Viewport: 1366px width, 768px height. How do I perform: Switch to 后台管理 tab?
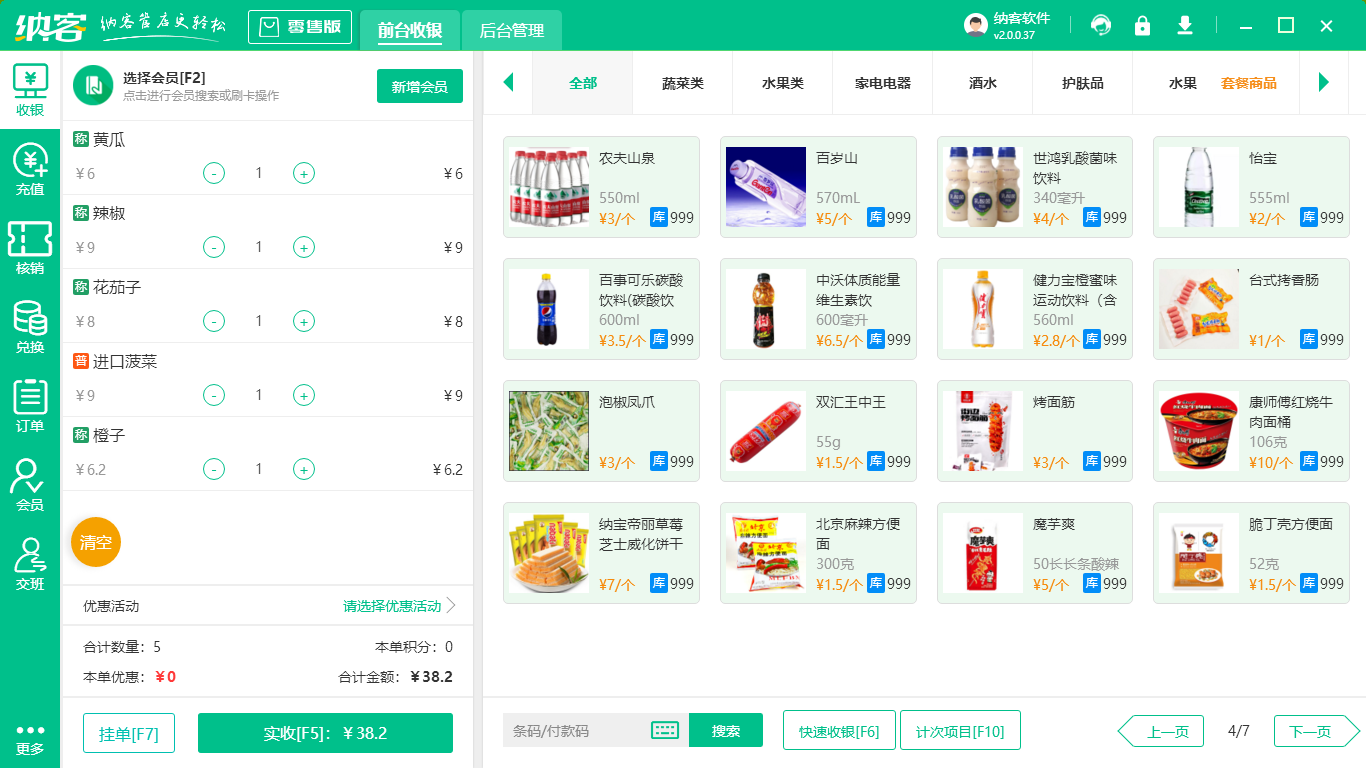pyautogui.click(x=512, y=31)
